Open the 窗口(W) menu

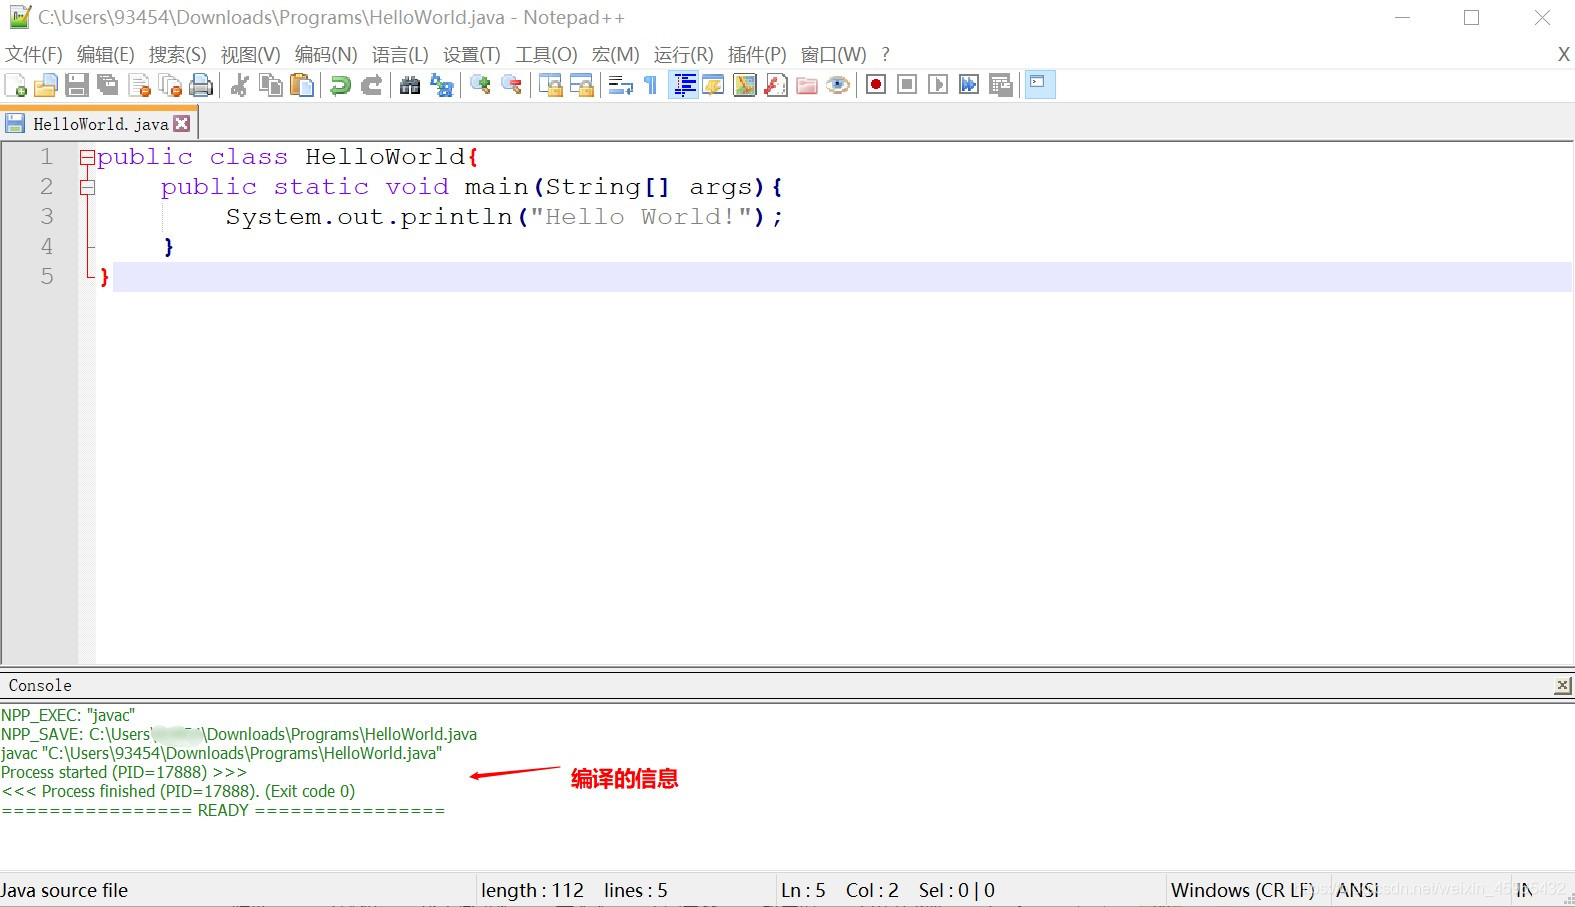tap(833, 54)
